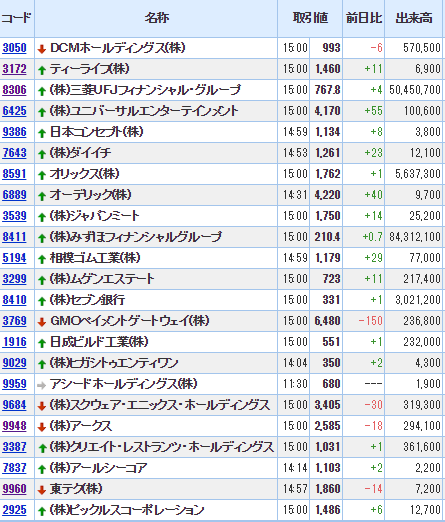The height and width of the screenshot is (522, 445).
Task: Select company name ユニバーサルエンターテインメント
Action: [144, 111]
